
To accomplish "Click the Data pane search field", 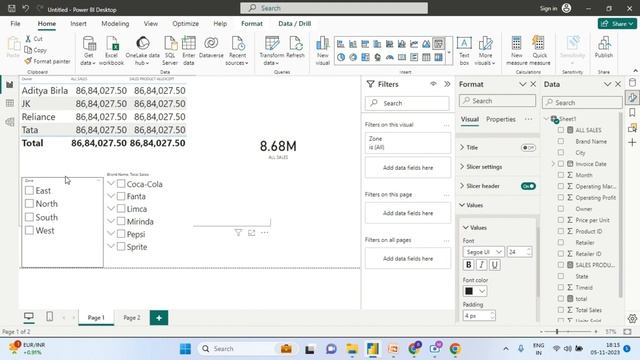I will [582, 102].
